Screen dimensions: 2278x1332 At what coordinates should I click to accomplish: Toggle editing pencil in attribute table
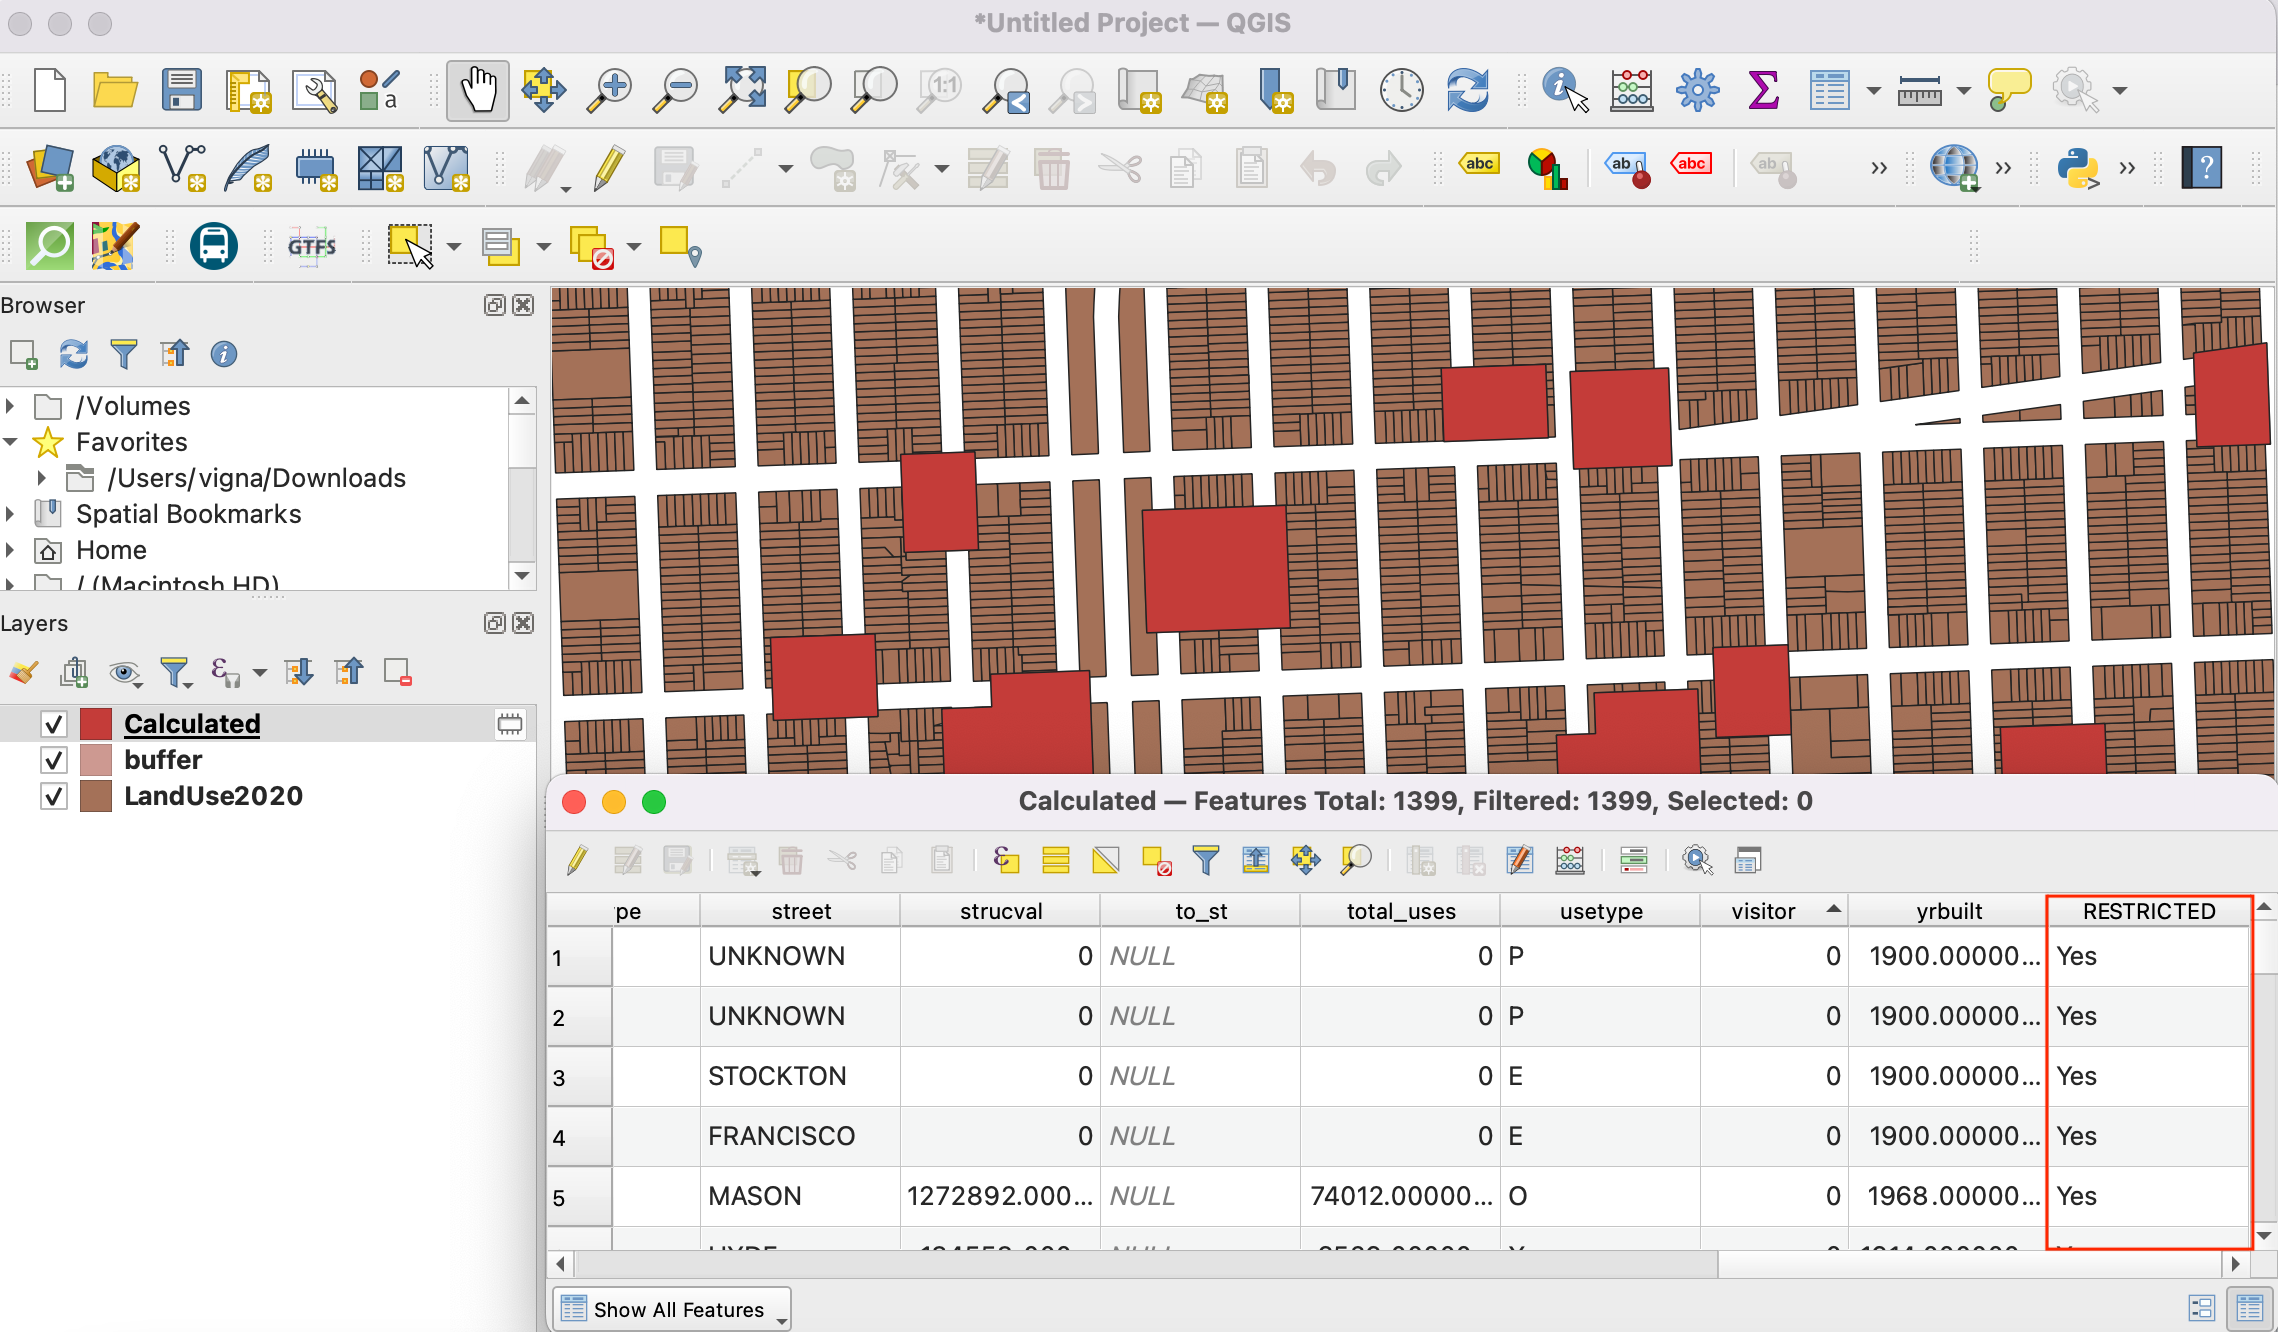click(x=577, y=860)
